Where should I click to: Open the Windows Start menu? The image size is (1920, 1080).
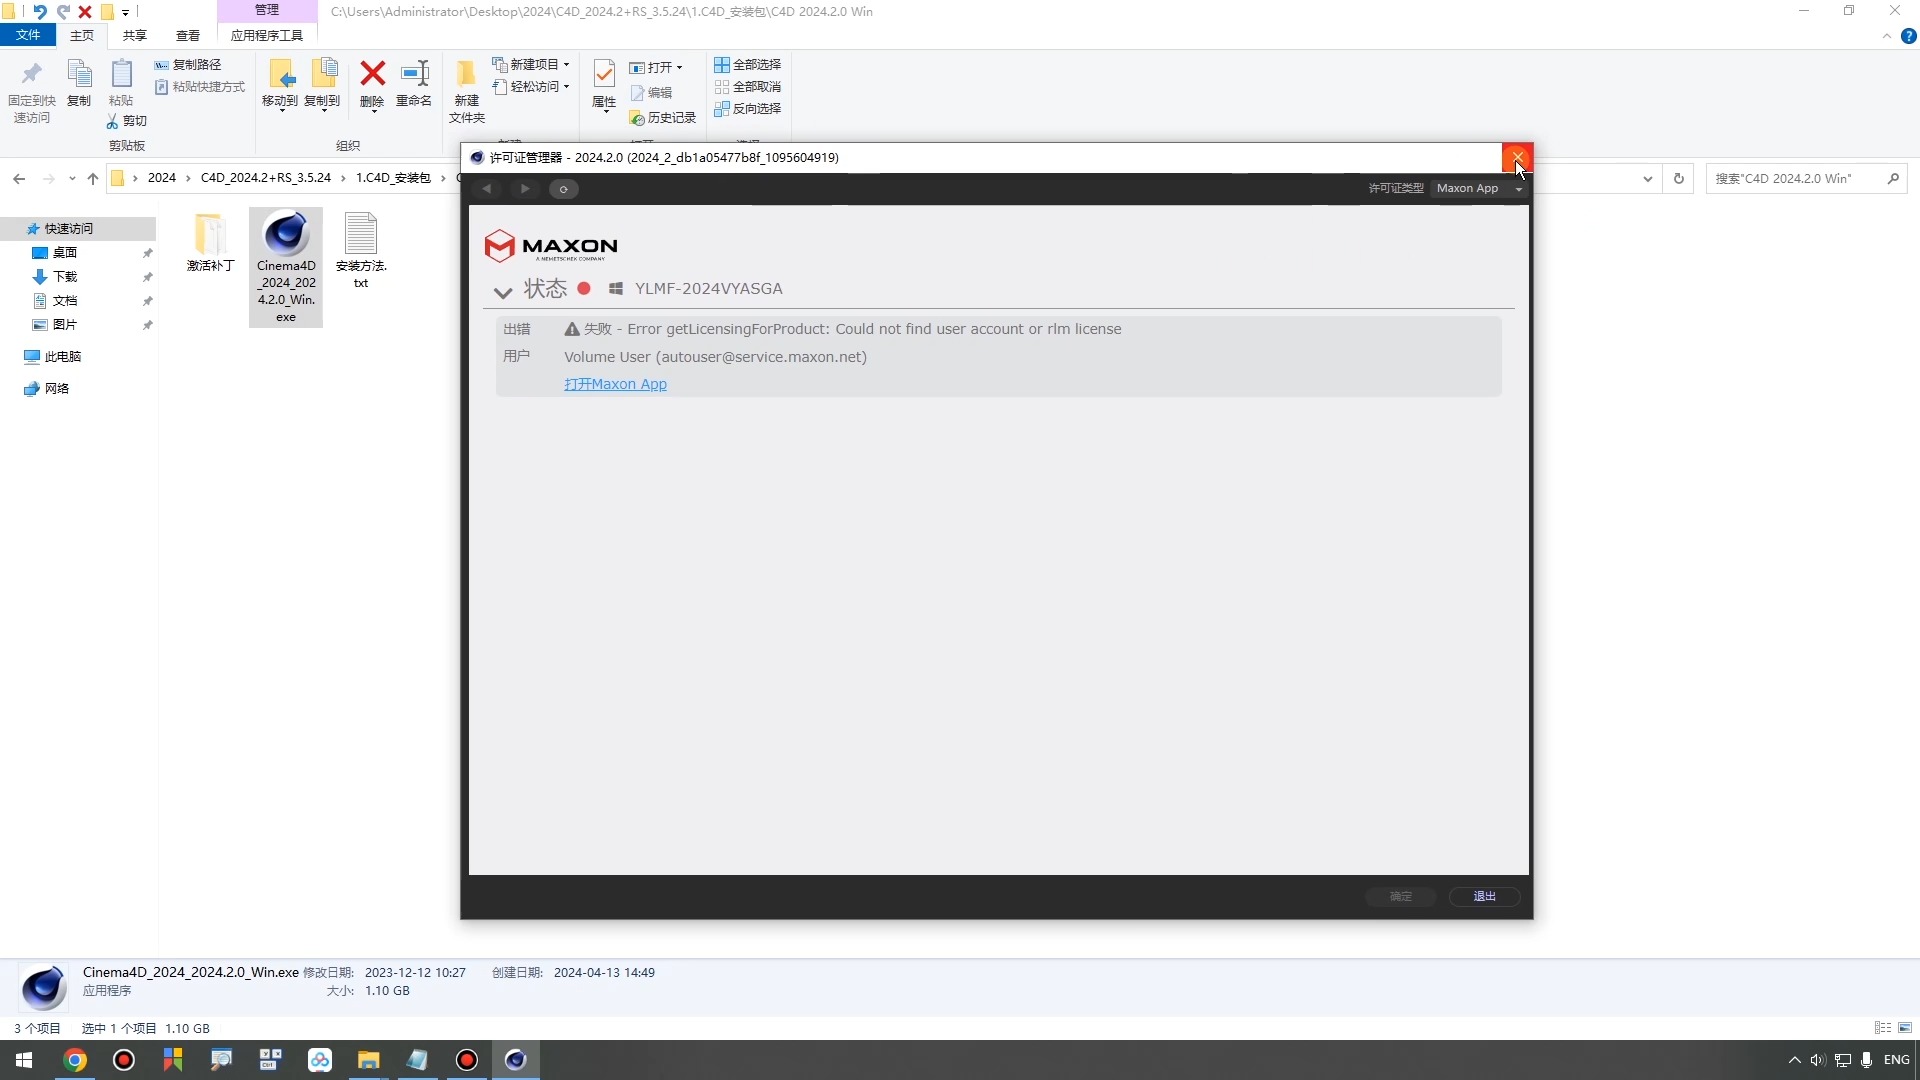click(x=24, y=1060)
